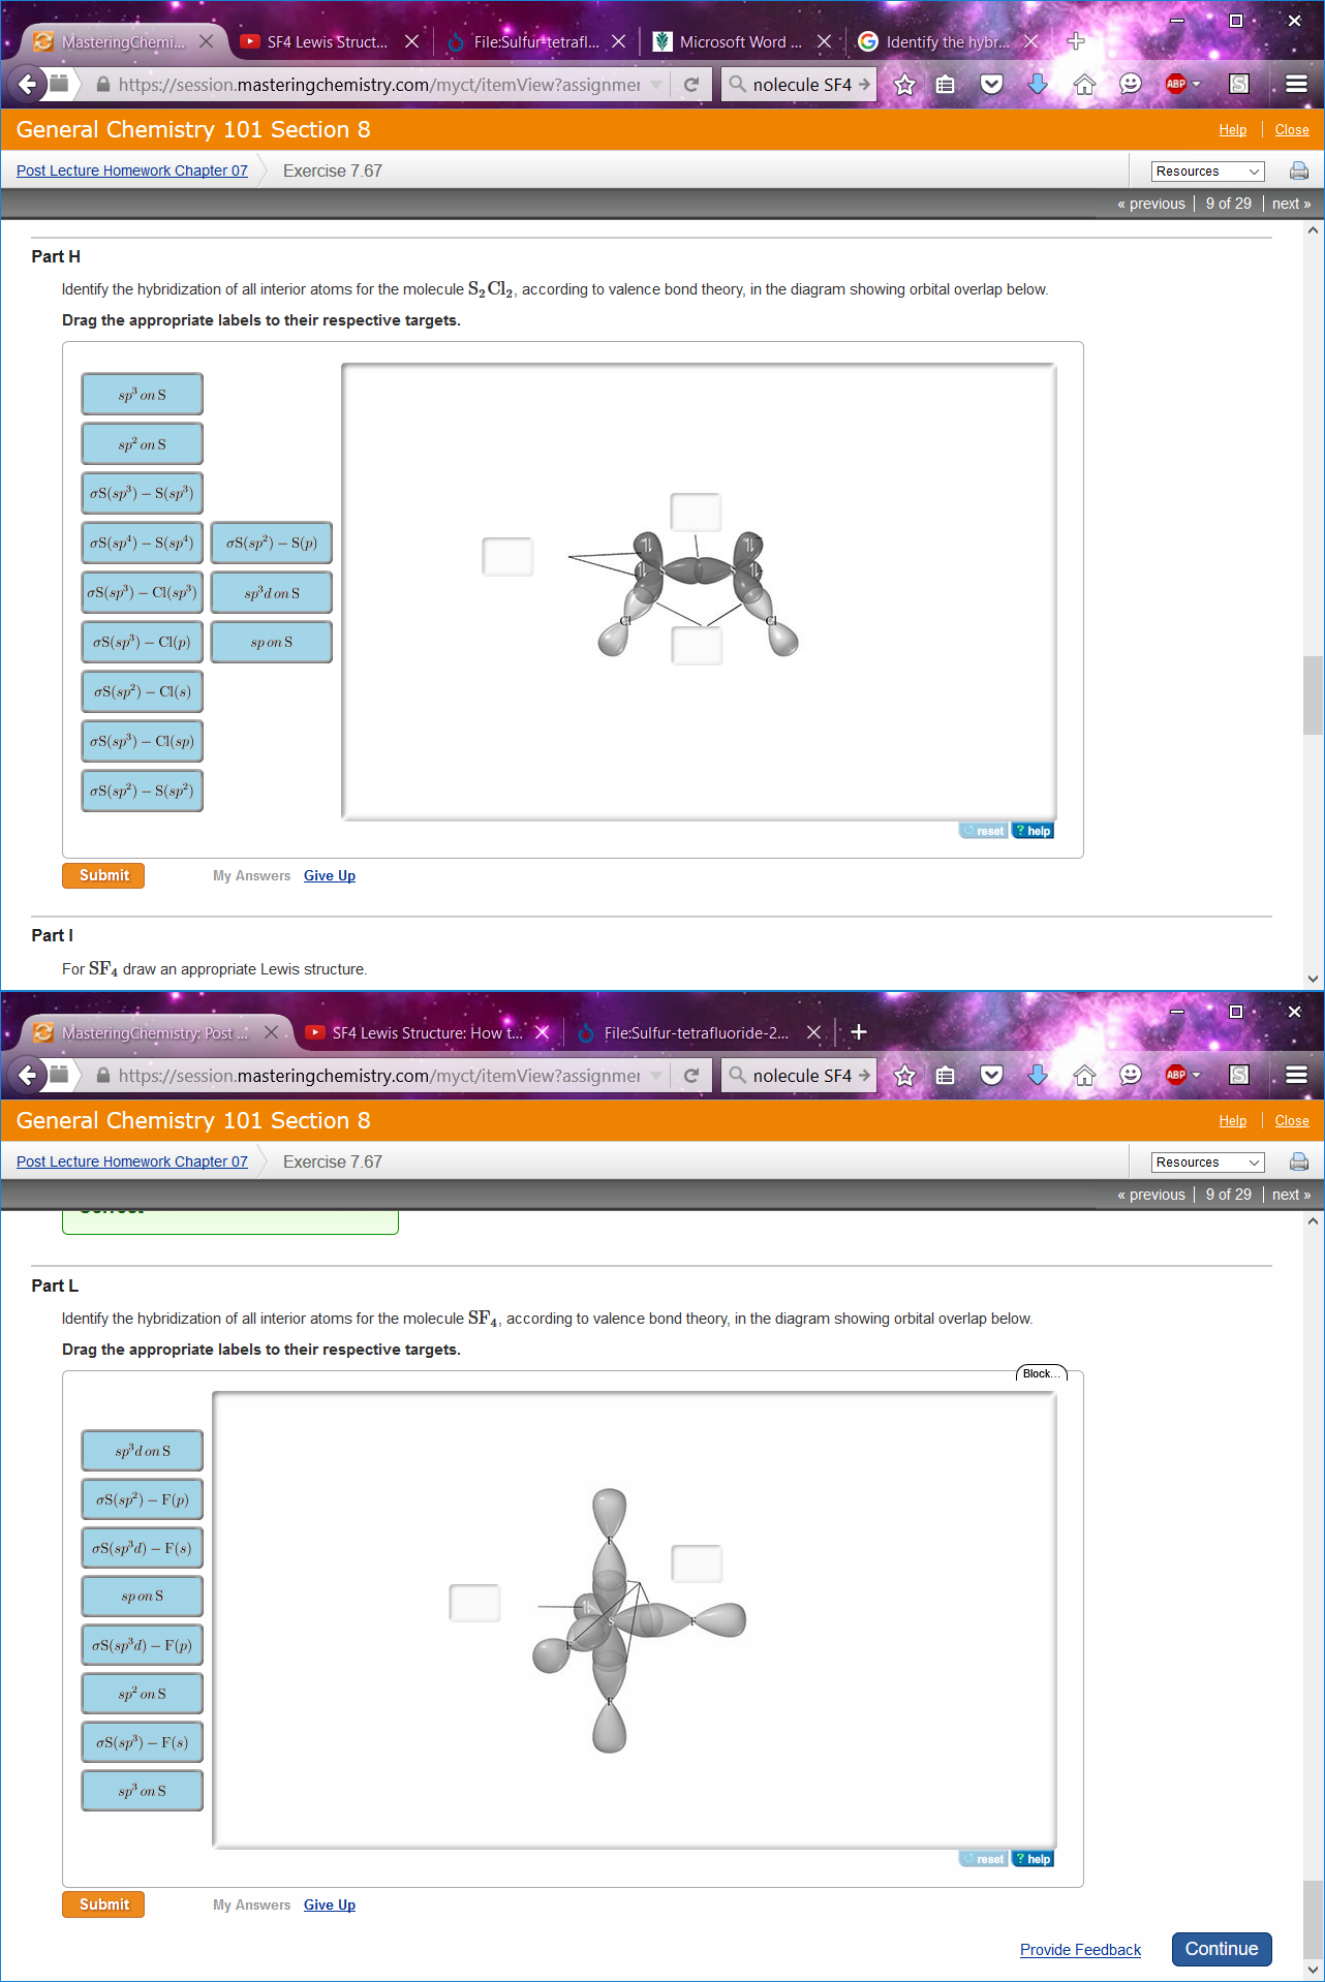Select the σS(sp³d) – F(p) label
Image resolution: width=1325 pixels, height=1982 pixels.
coord(142,1645)
